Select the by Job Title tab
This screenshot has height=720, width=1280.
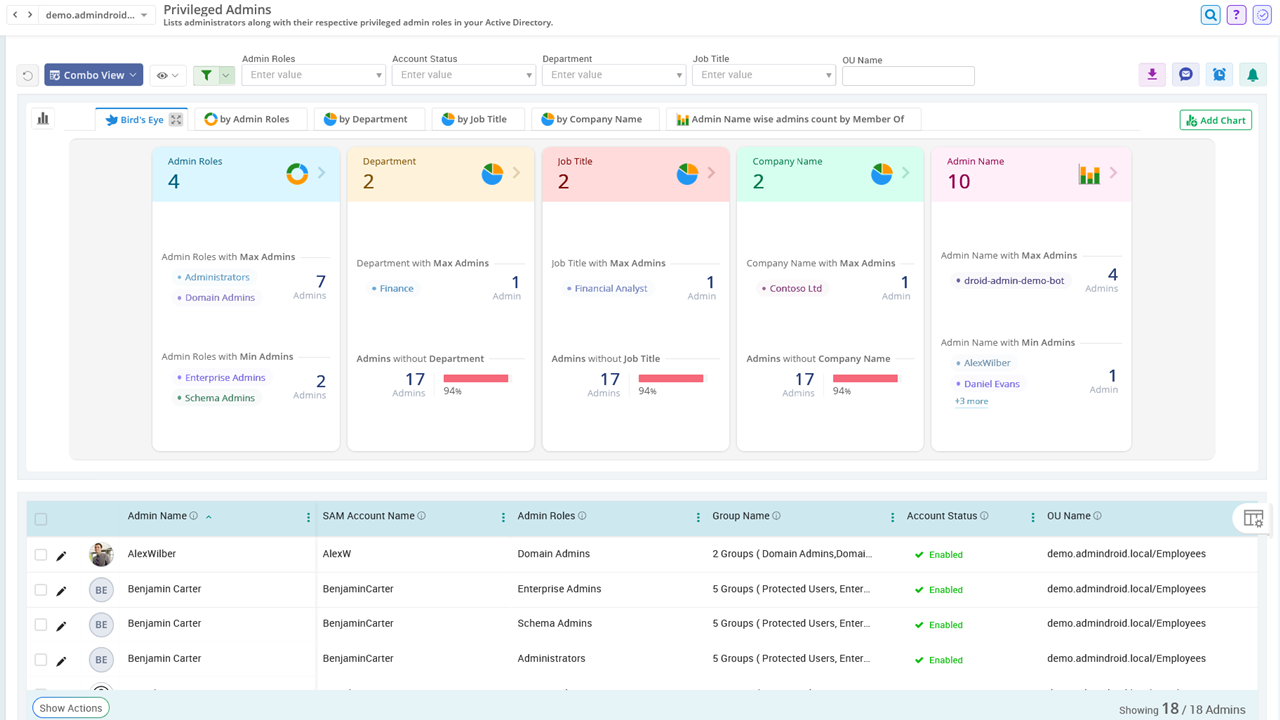(478, 118)
